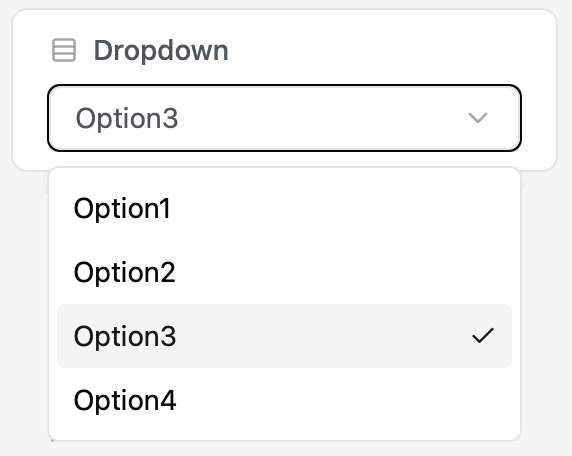Click the gray list icon in header
This screenshot has width=572, height=456.
click(x=64, y=50)
